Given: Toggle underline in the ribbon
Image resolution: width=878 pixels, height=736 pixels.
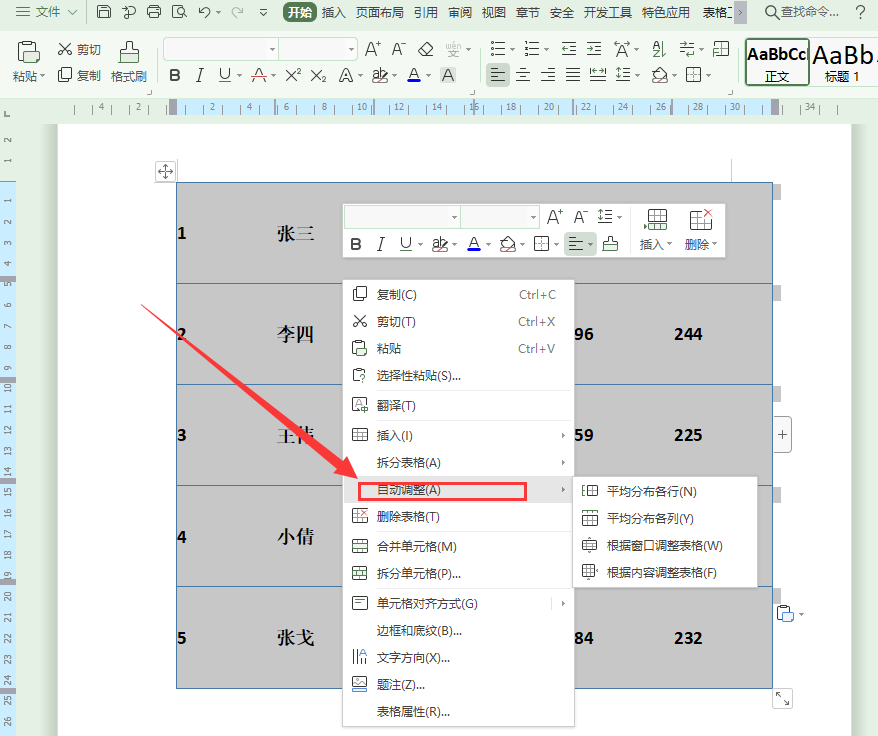Looking at the screenshot, I should click(225, 75).
